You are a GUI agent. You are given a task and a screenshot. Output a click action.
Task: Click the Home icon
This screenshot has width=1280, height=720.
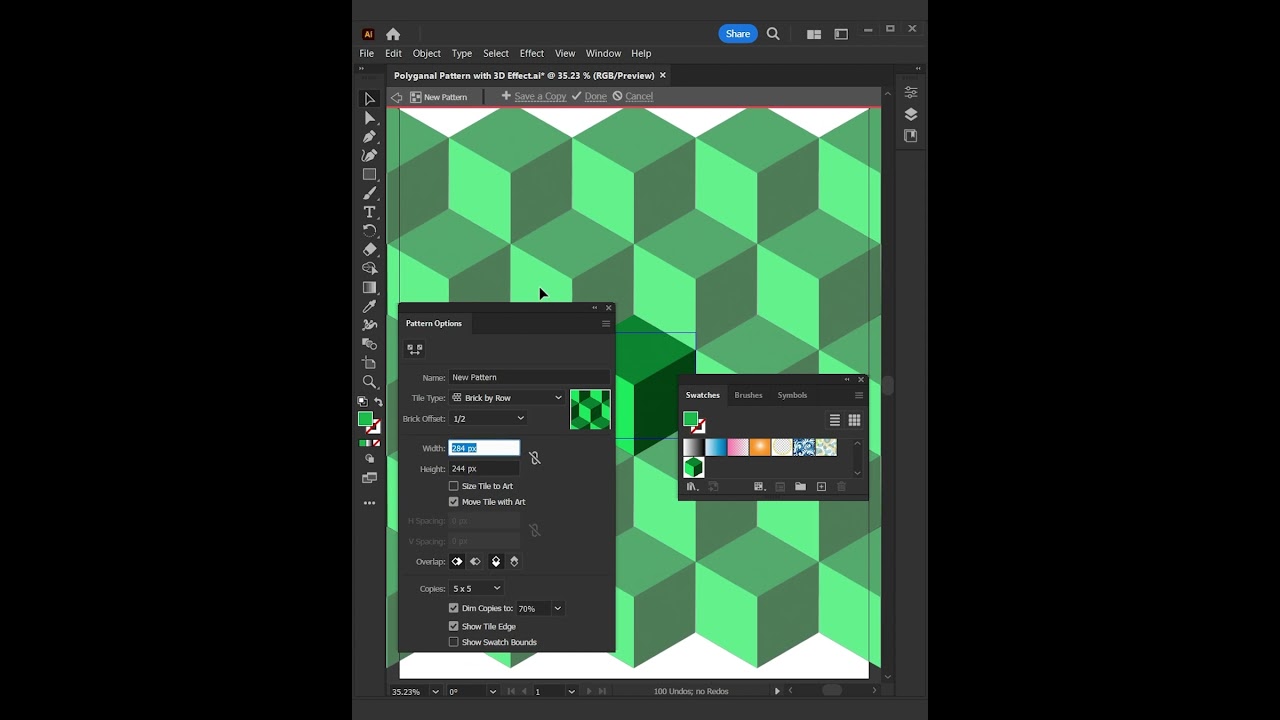[x=393, y=34]
